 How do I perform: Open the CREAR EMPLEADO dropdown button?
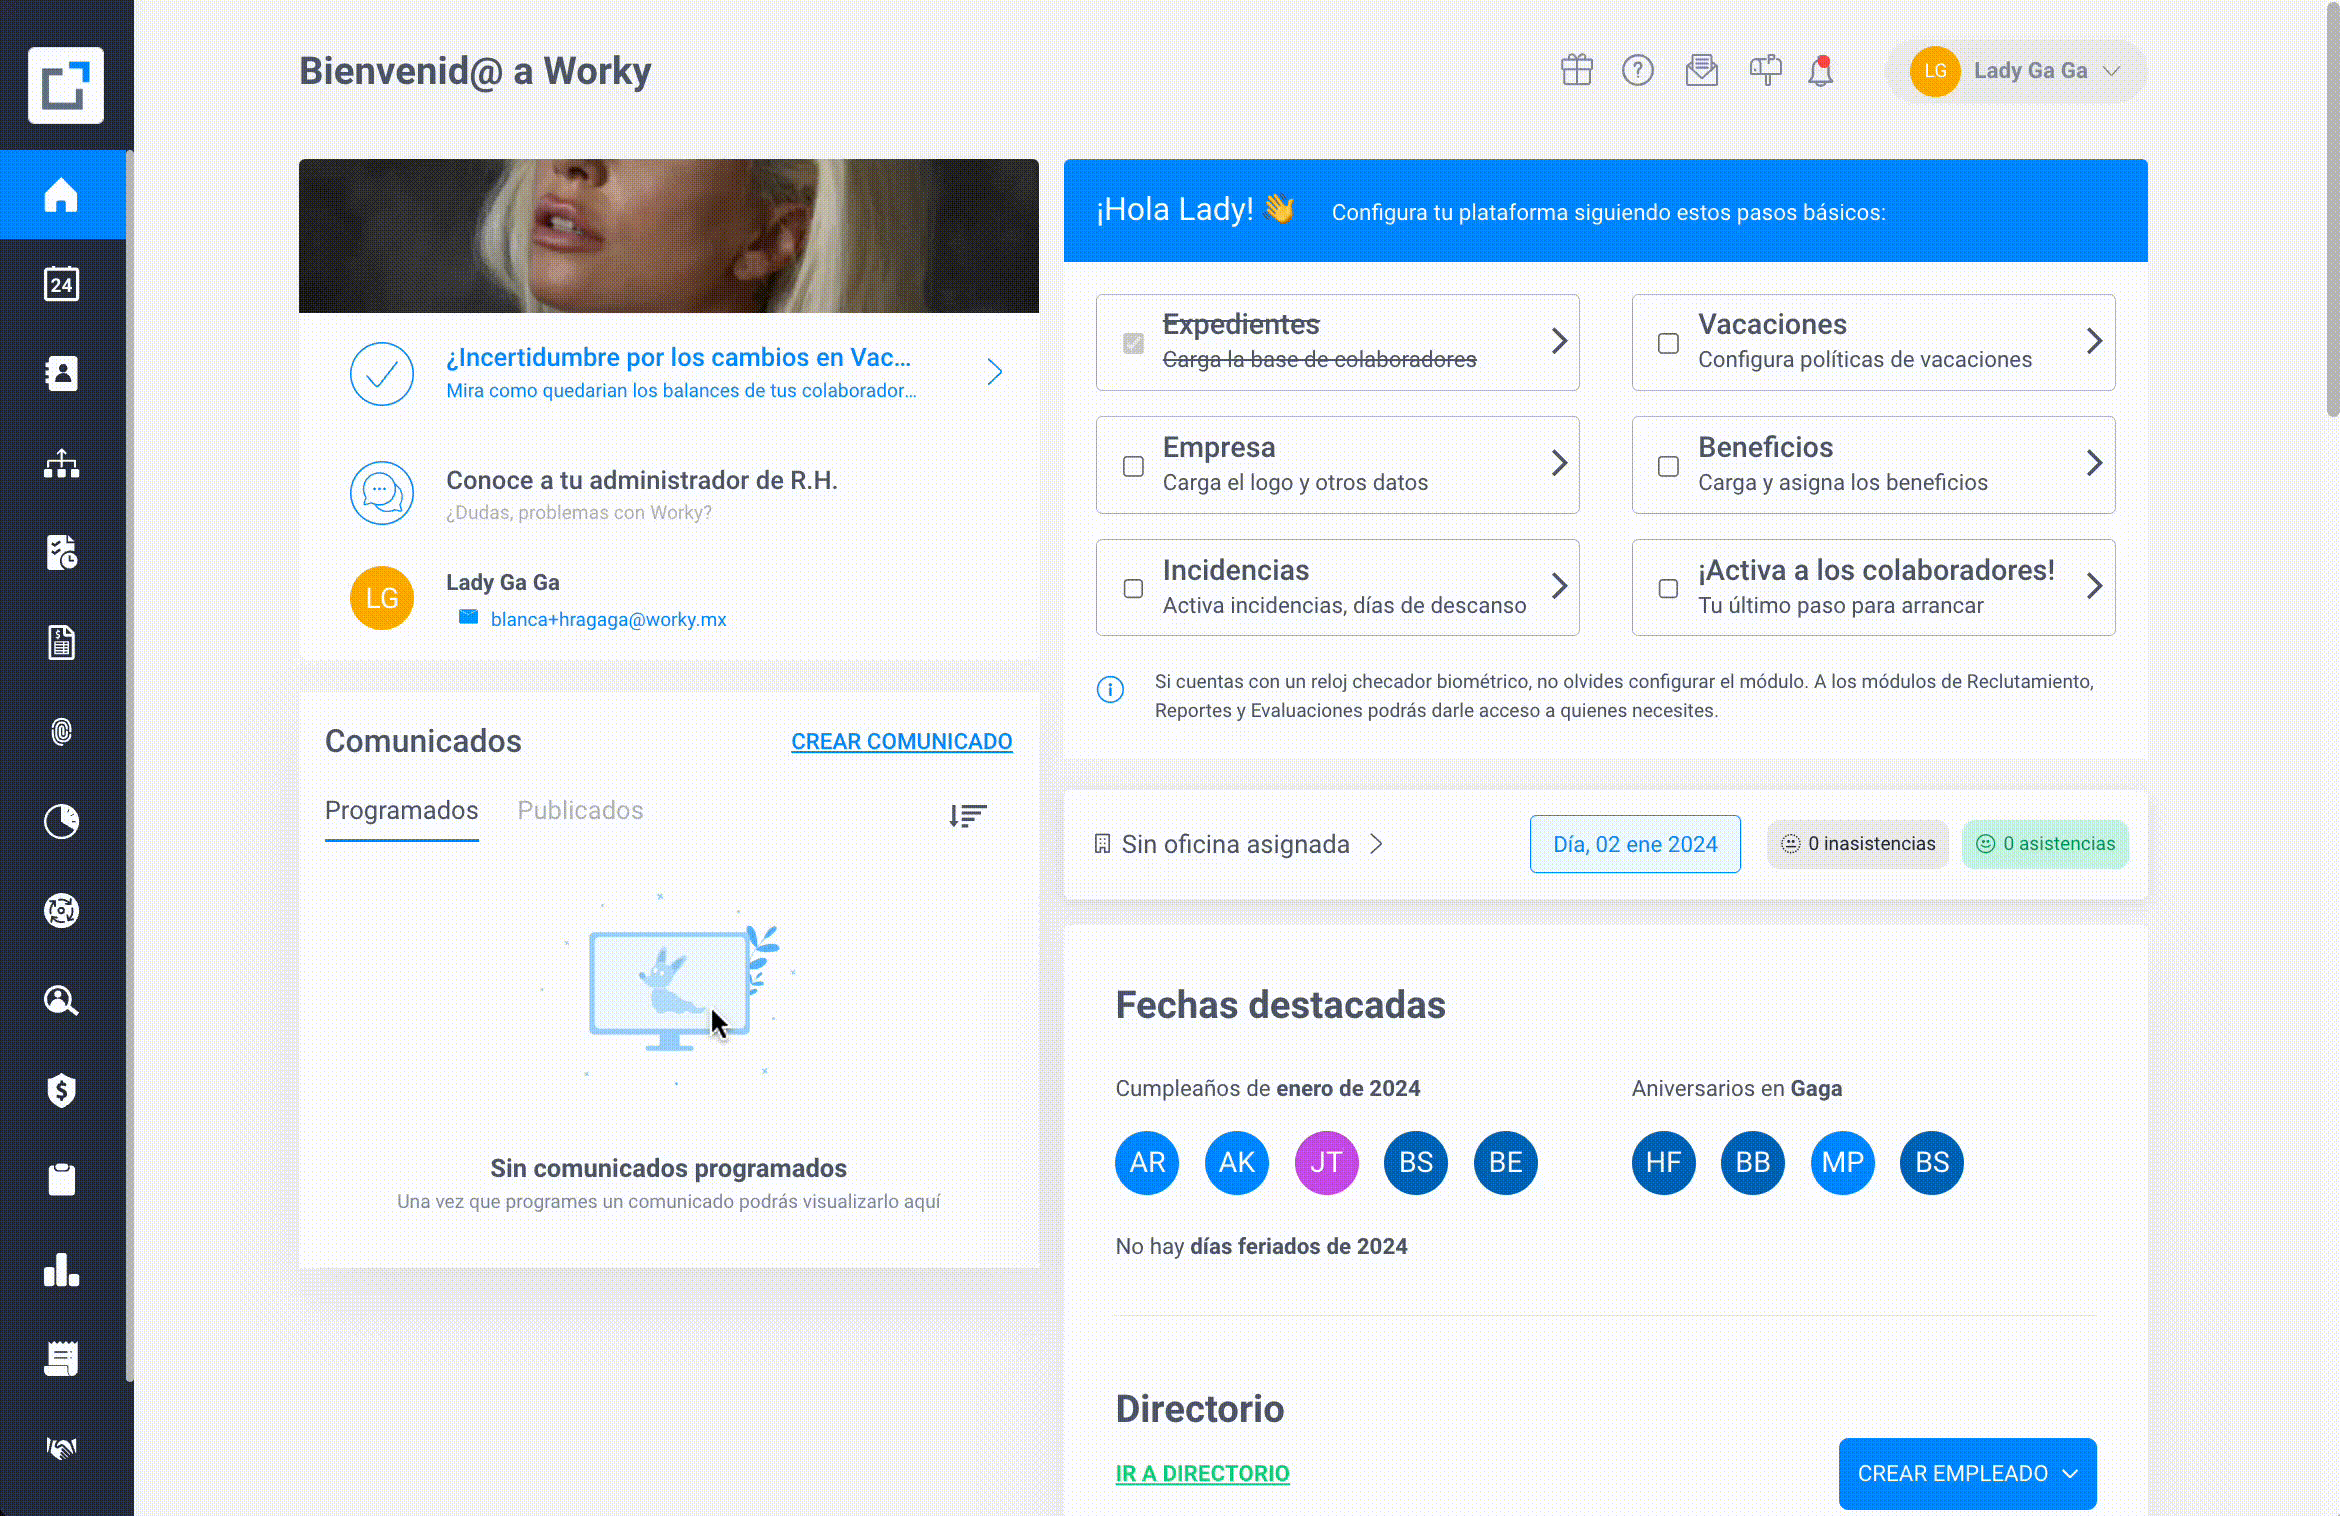[1967, 1473]
